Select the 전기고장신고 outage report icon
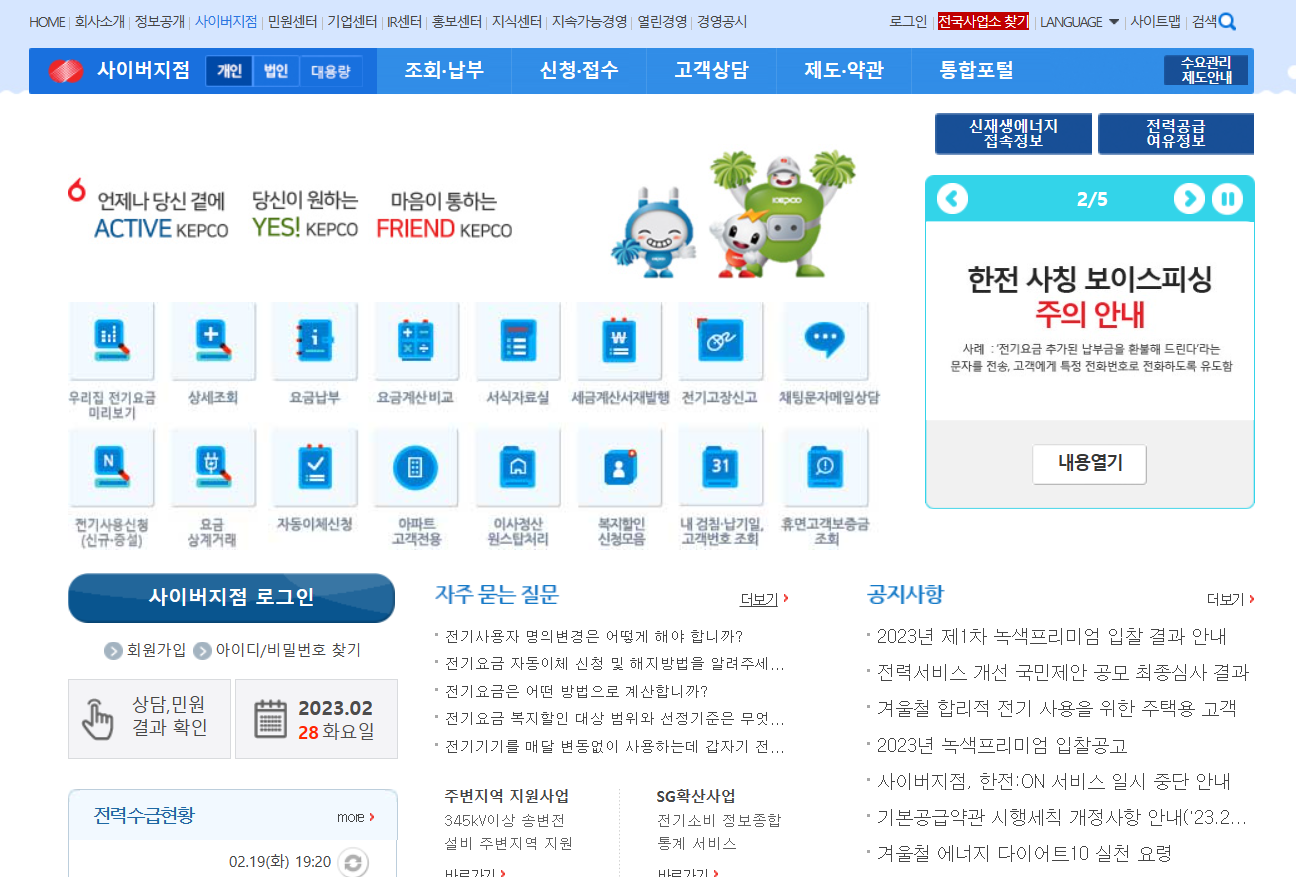 (720, 341)
